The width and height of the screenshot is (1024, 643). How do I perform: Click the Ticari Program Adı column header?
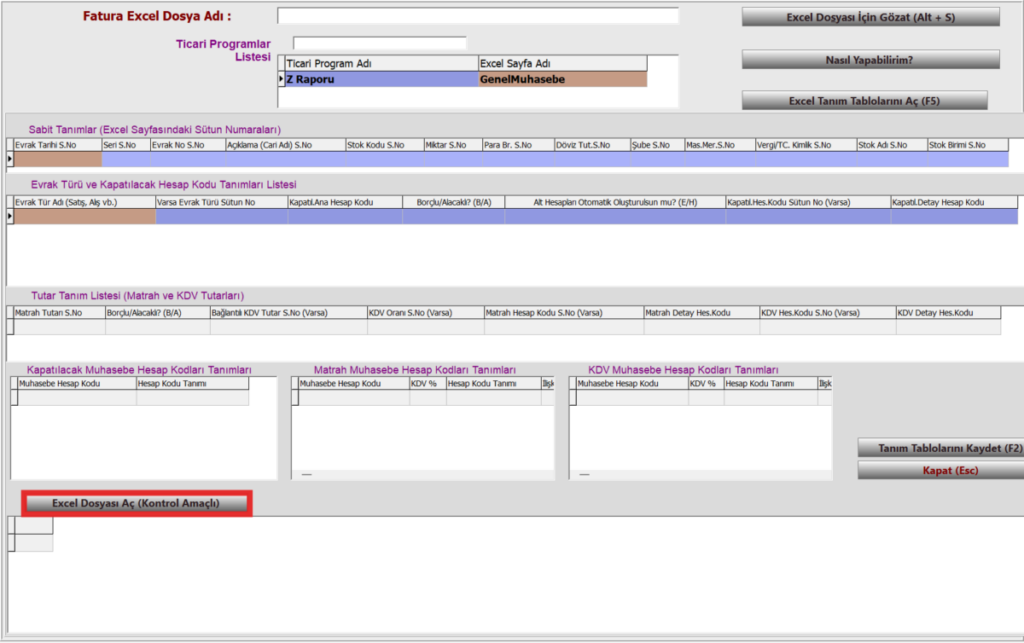pyautogui.click(x=381, y=63)
